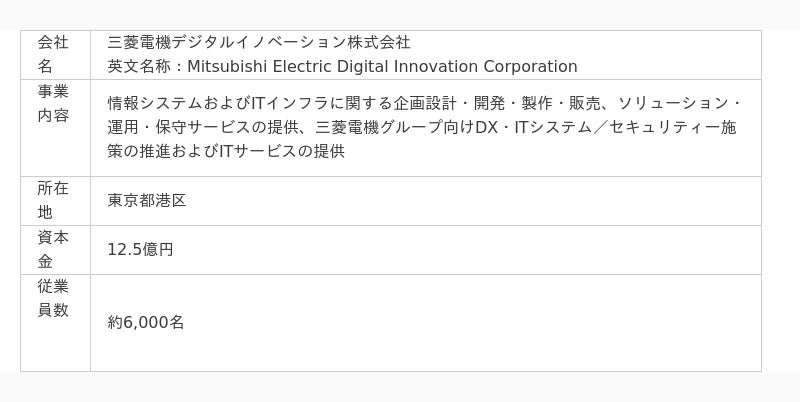Viewport: 800px width, 402px height.
Task: Click the word Corporation in English name
Action: 530,67
